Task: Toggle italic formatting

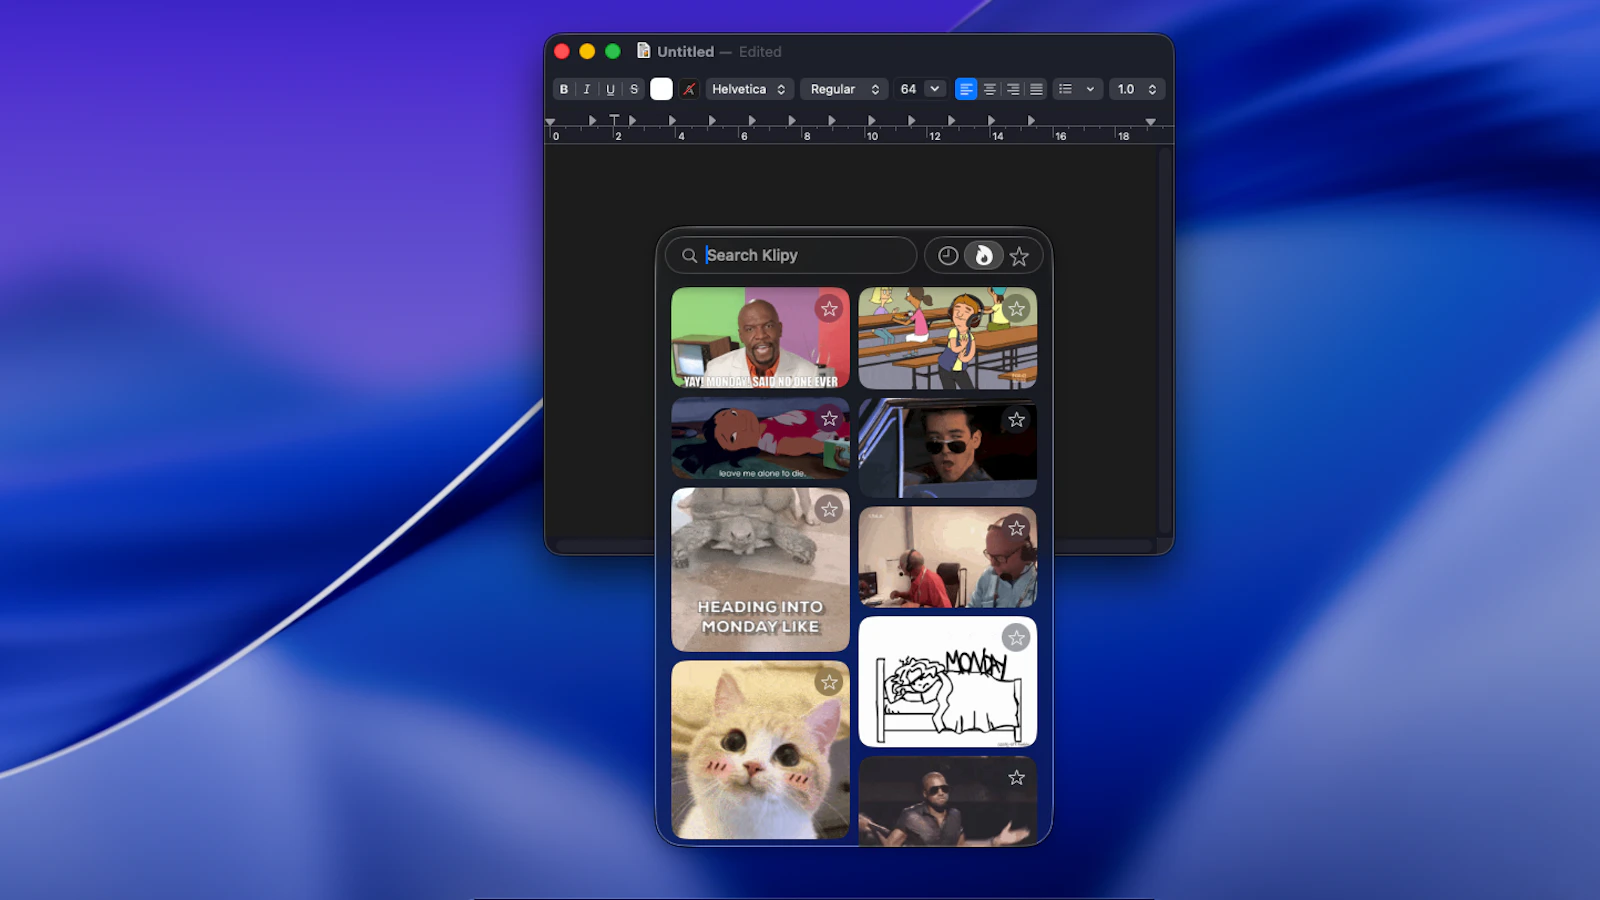Action: (587, 89)
